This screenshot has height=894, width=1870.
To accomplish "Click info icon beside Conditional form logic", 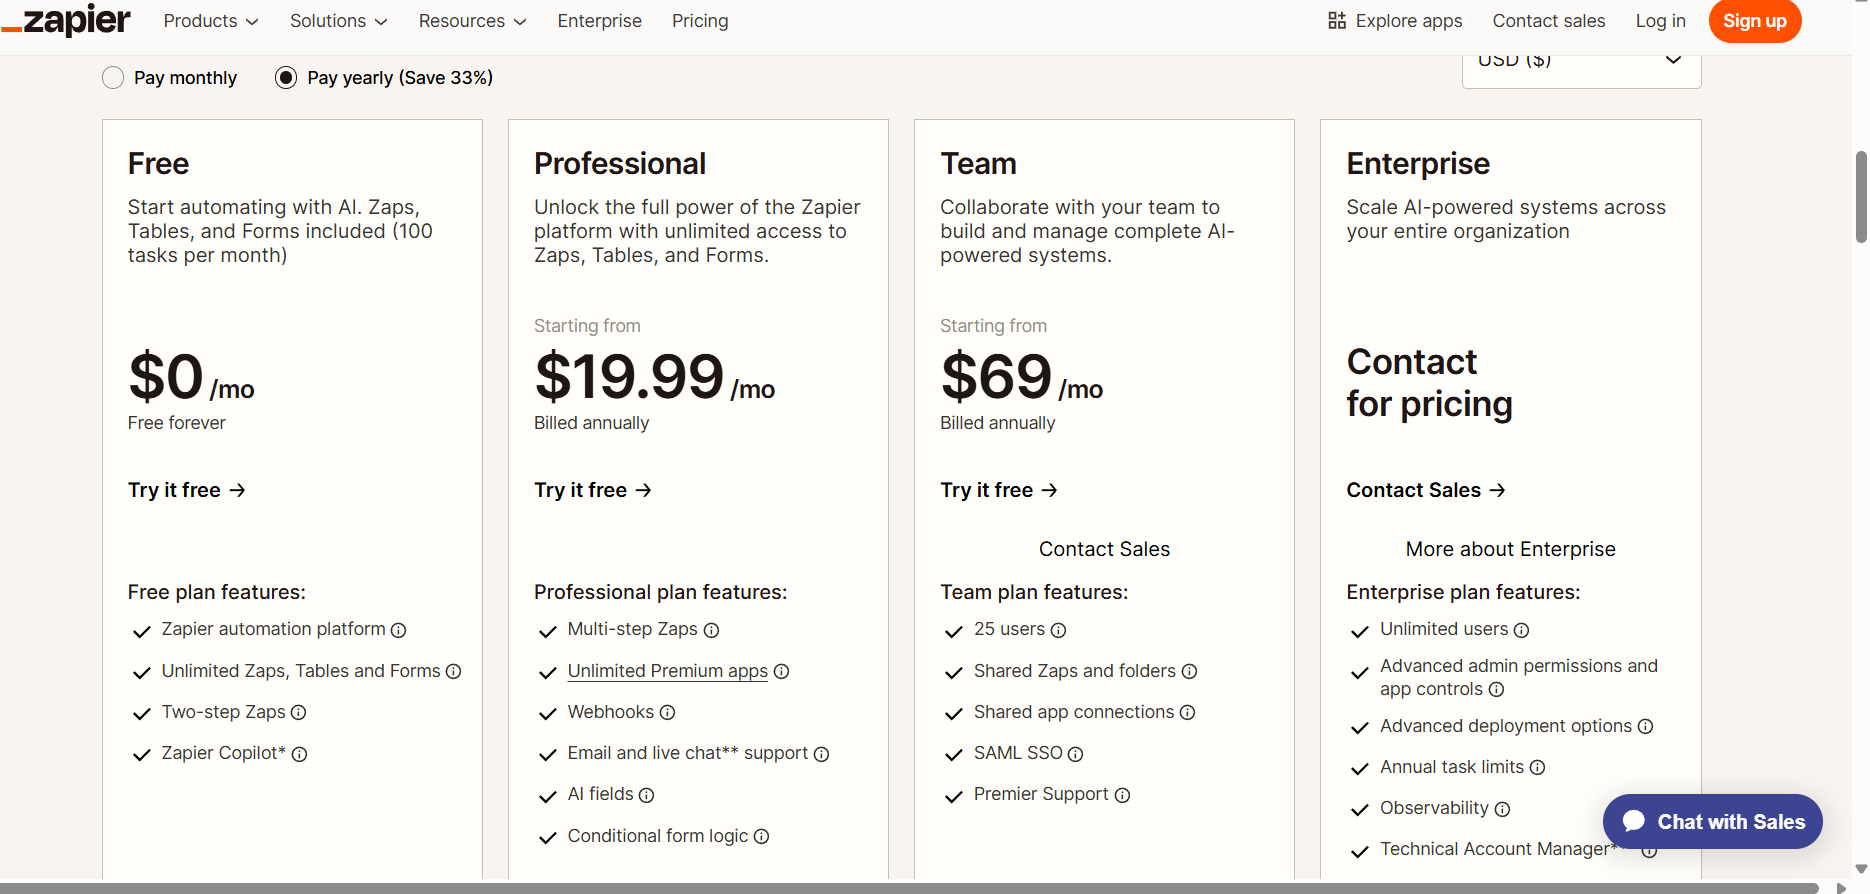I will pos(761,836).
